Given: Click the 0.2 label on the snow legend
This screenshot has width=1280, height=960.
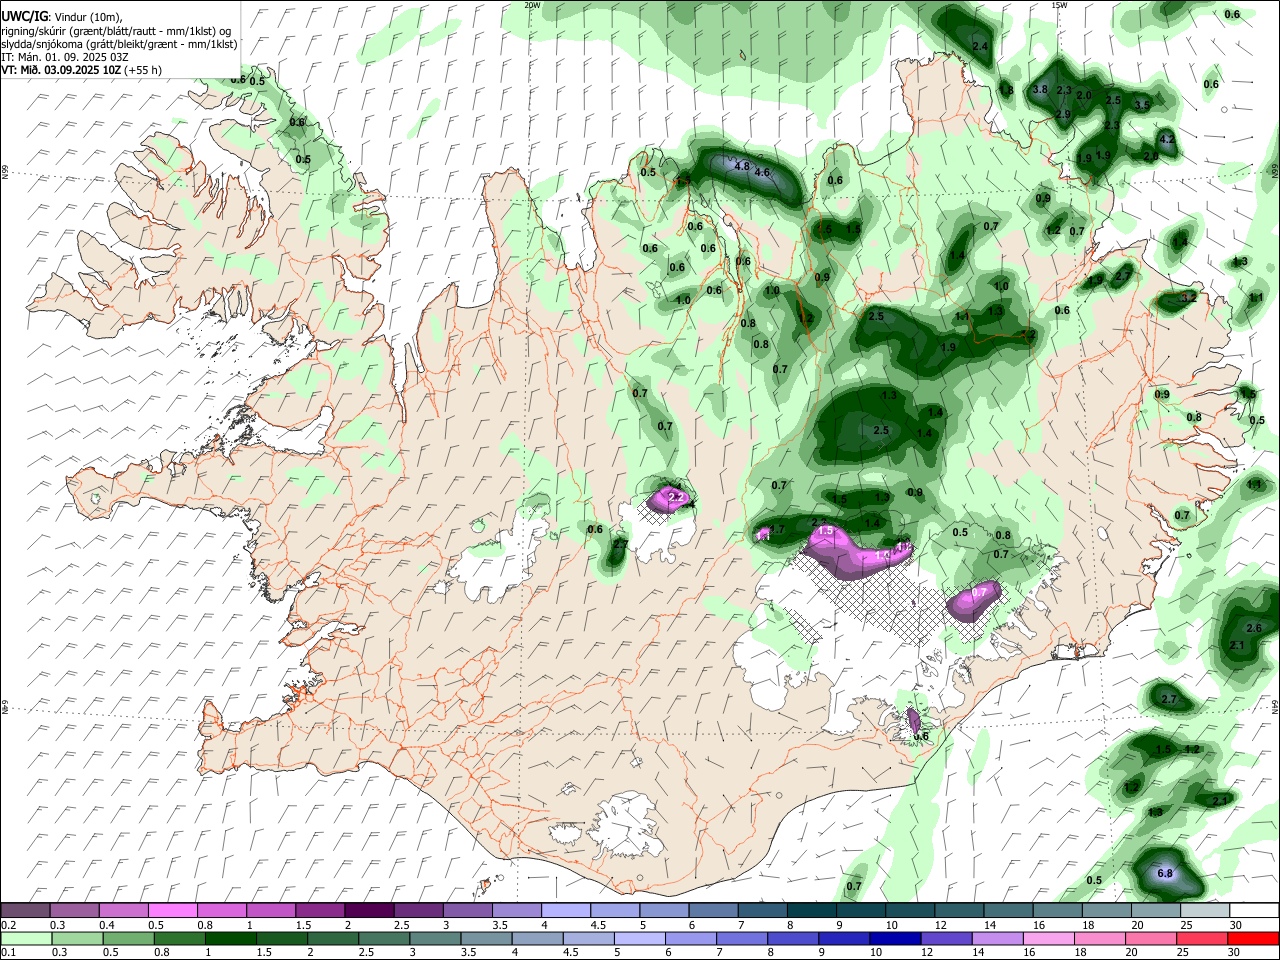Looking at the screenshot, I should 9,925.
